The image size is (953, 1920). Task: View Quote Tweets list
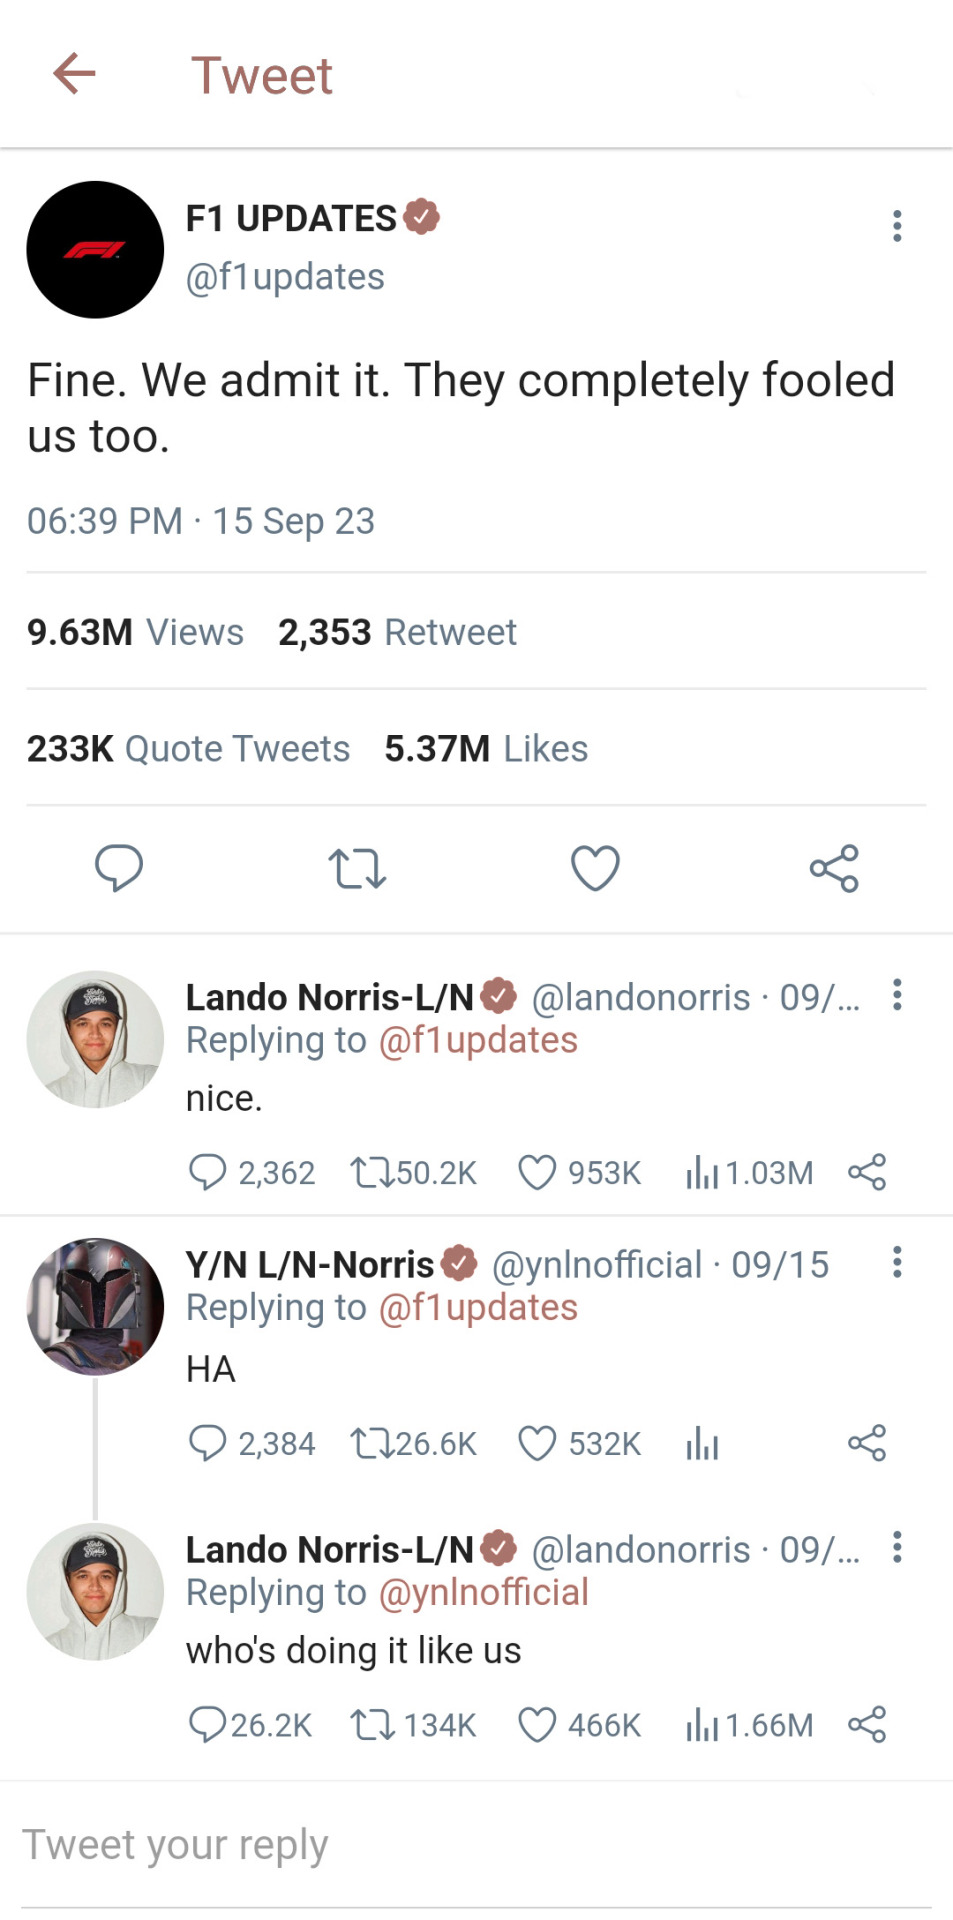coord(188,748)
